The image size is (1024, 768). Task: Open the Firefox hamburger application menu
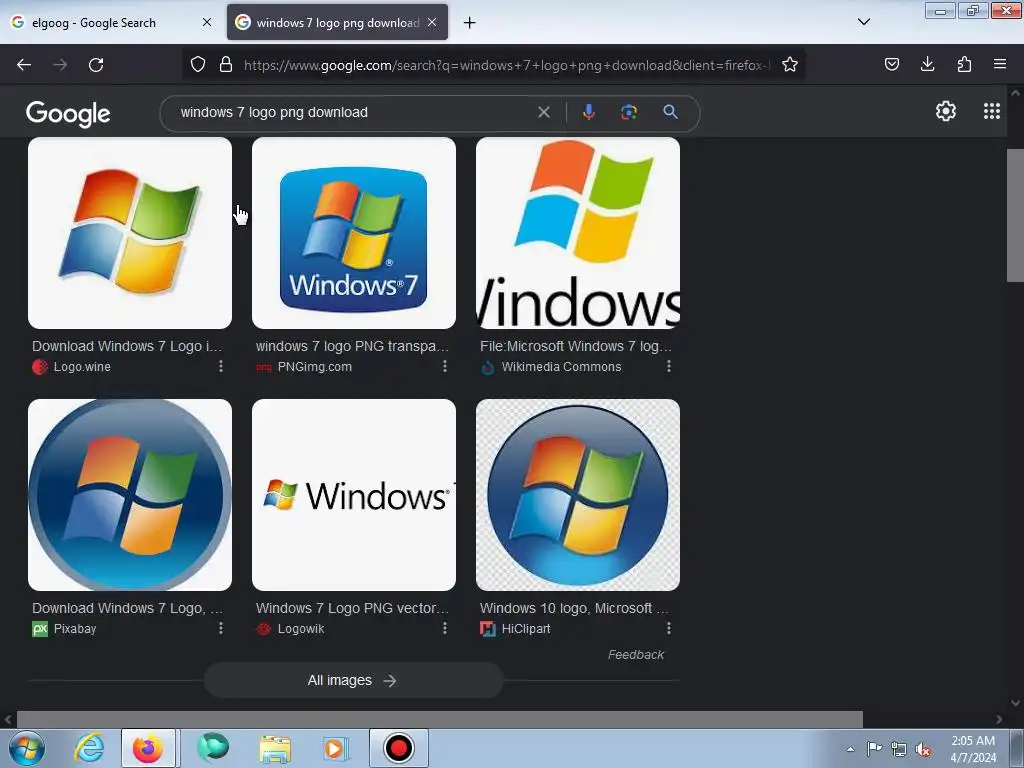coord(1000,64)
